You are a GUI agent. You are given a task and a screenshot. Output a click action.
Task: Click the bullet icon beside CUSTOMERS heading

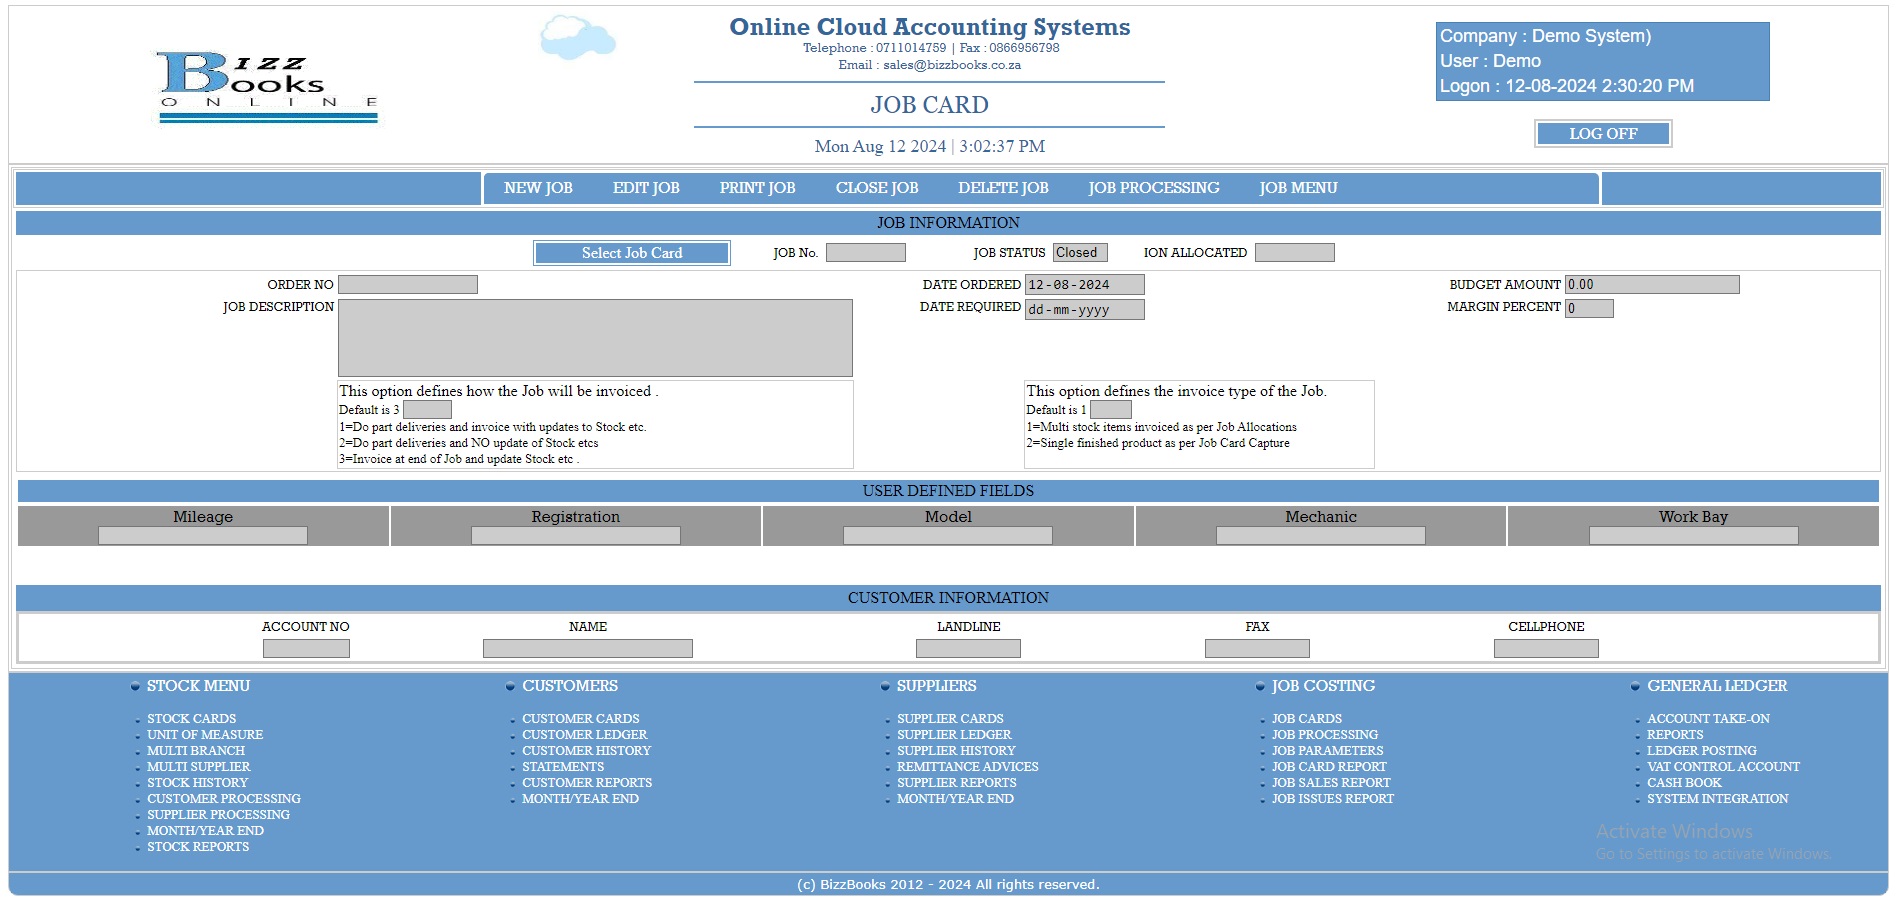point(510,687)
